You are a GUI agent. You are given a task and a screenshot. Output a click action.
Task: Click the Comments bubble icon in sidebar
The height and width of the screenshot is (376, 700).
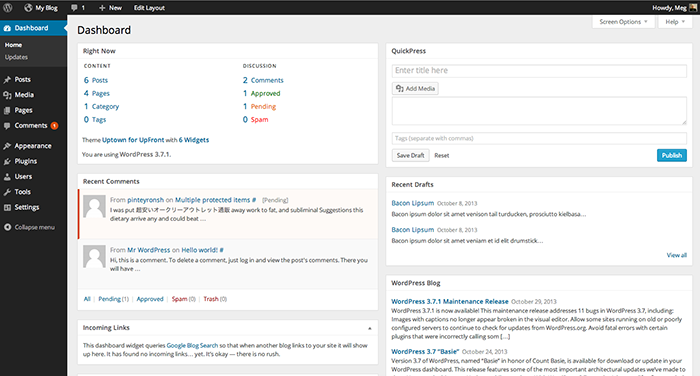[7, 126]
